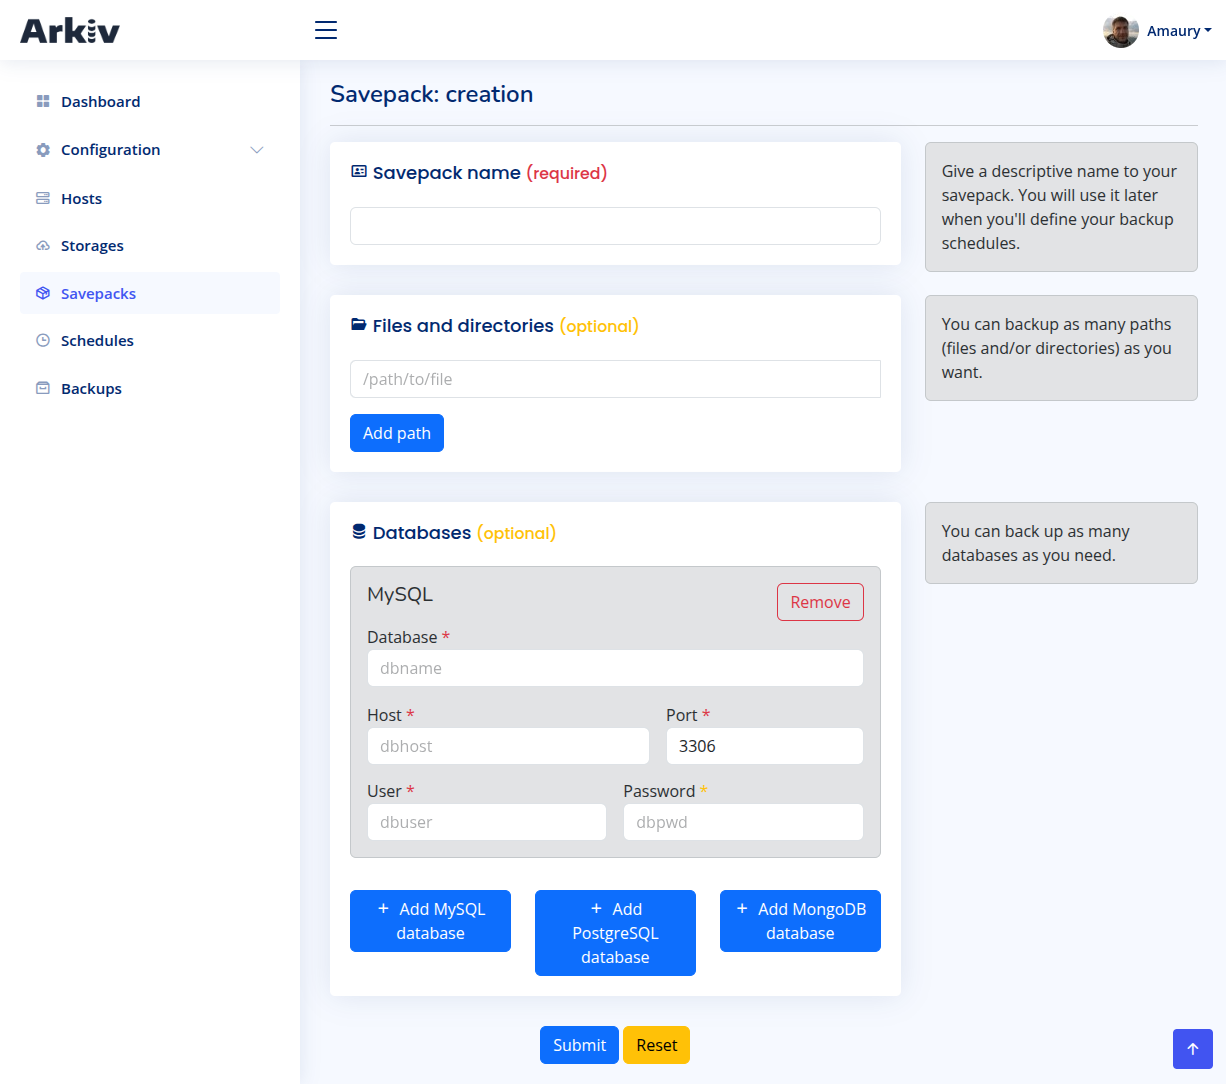
Task: Click the hamburger menu icon
Action: tap(326, 30)
